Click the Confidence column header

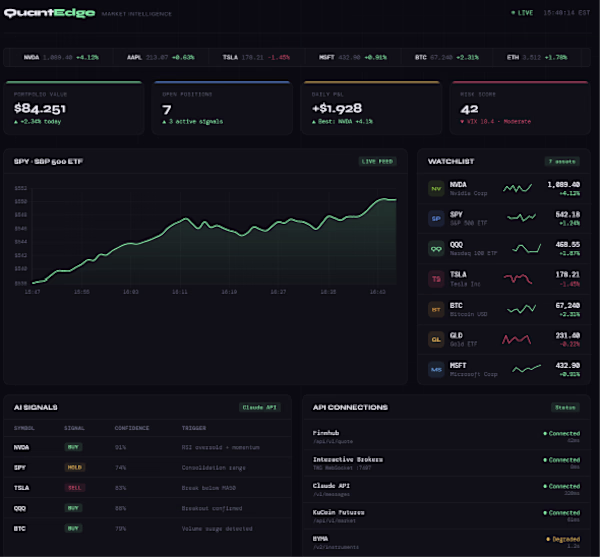tap(132, 428)
